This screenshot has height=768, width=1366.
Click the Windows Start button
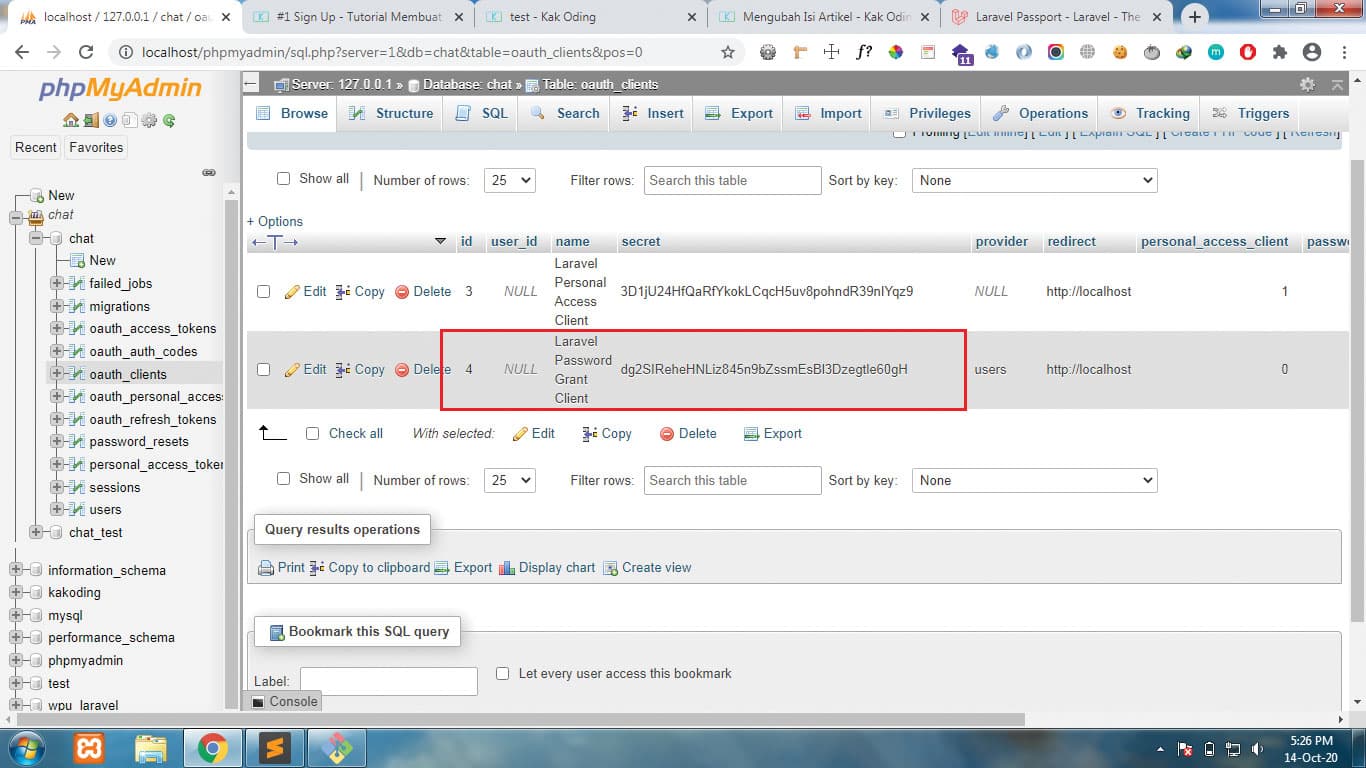[x=28, y=748]
